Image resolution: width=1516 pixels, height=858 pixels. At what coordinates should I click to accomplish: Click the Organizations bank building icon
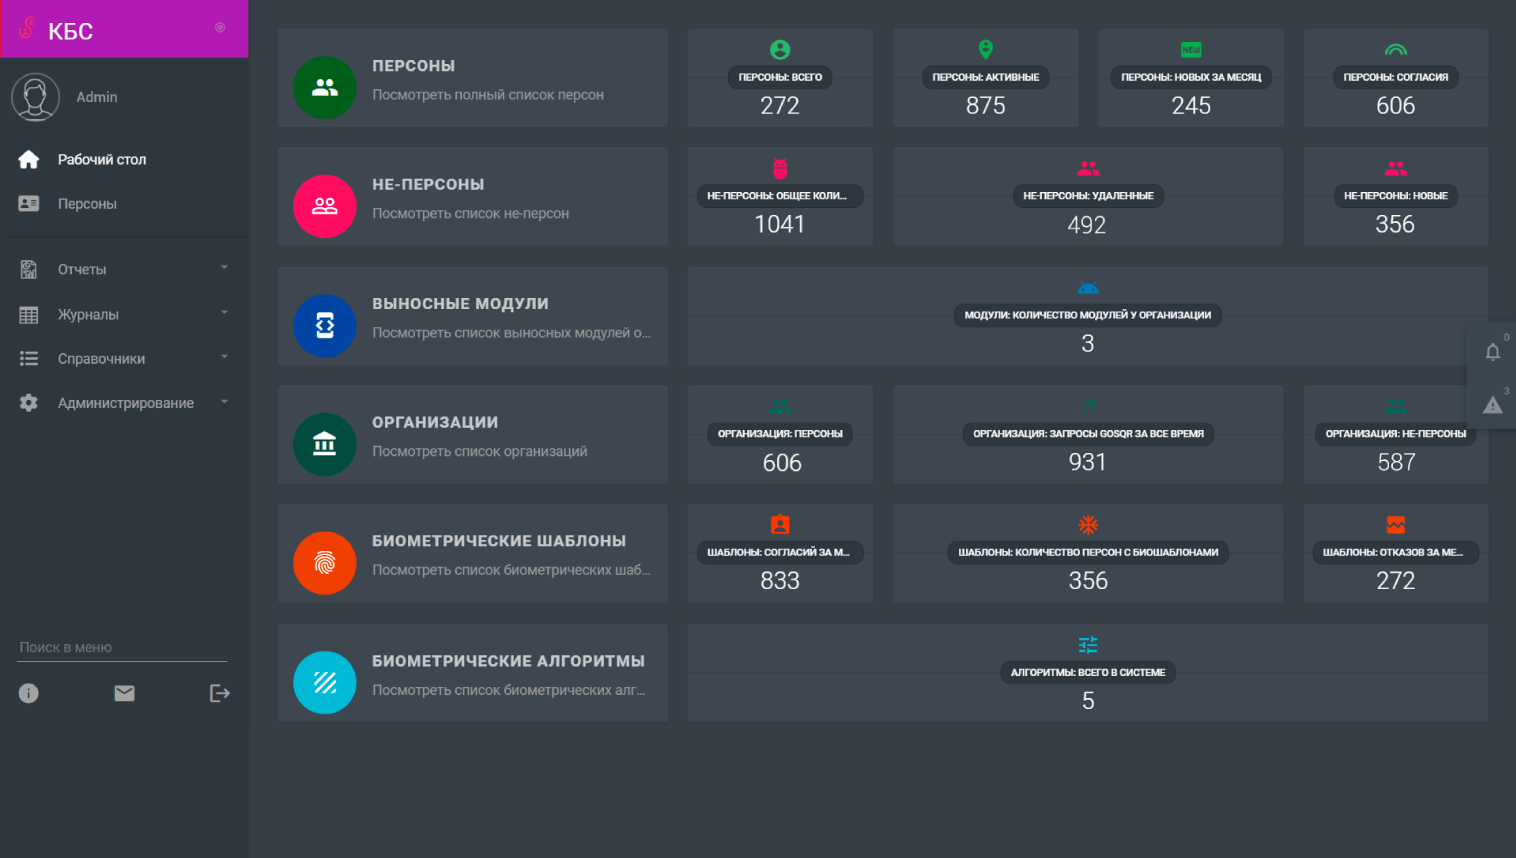click(x=324, y=444)
